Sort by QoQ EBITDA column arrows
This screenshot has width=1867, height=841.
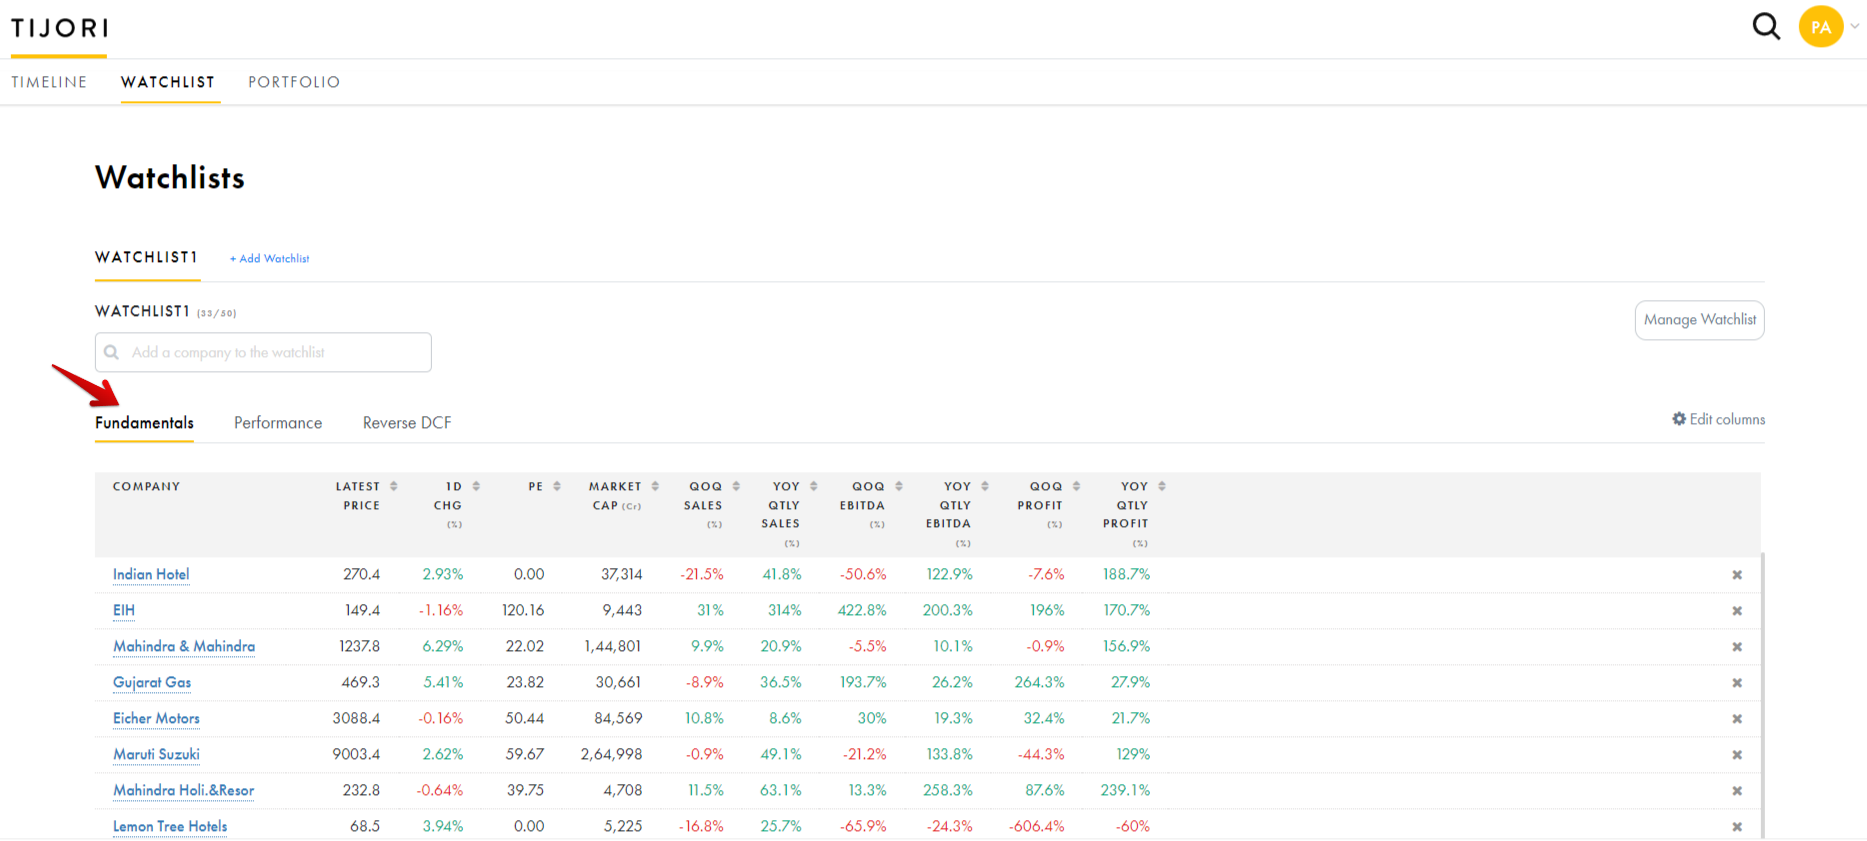(x=899, y=486)
